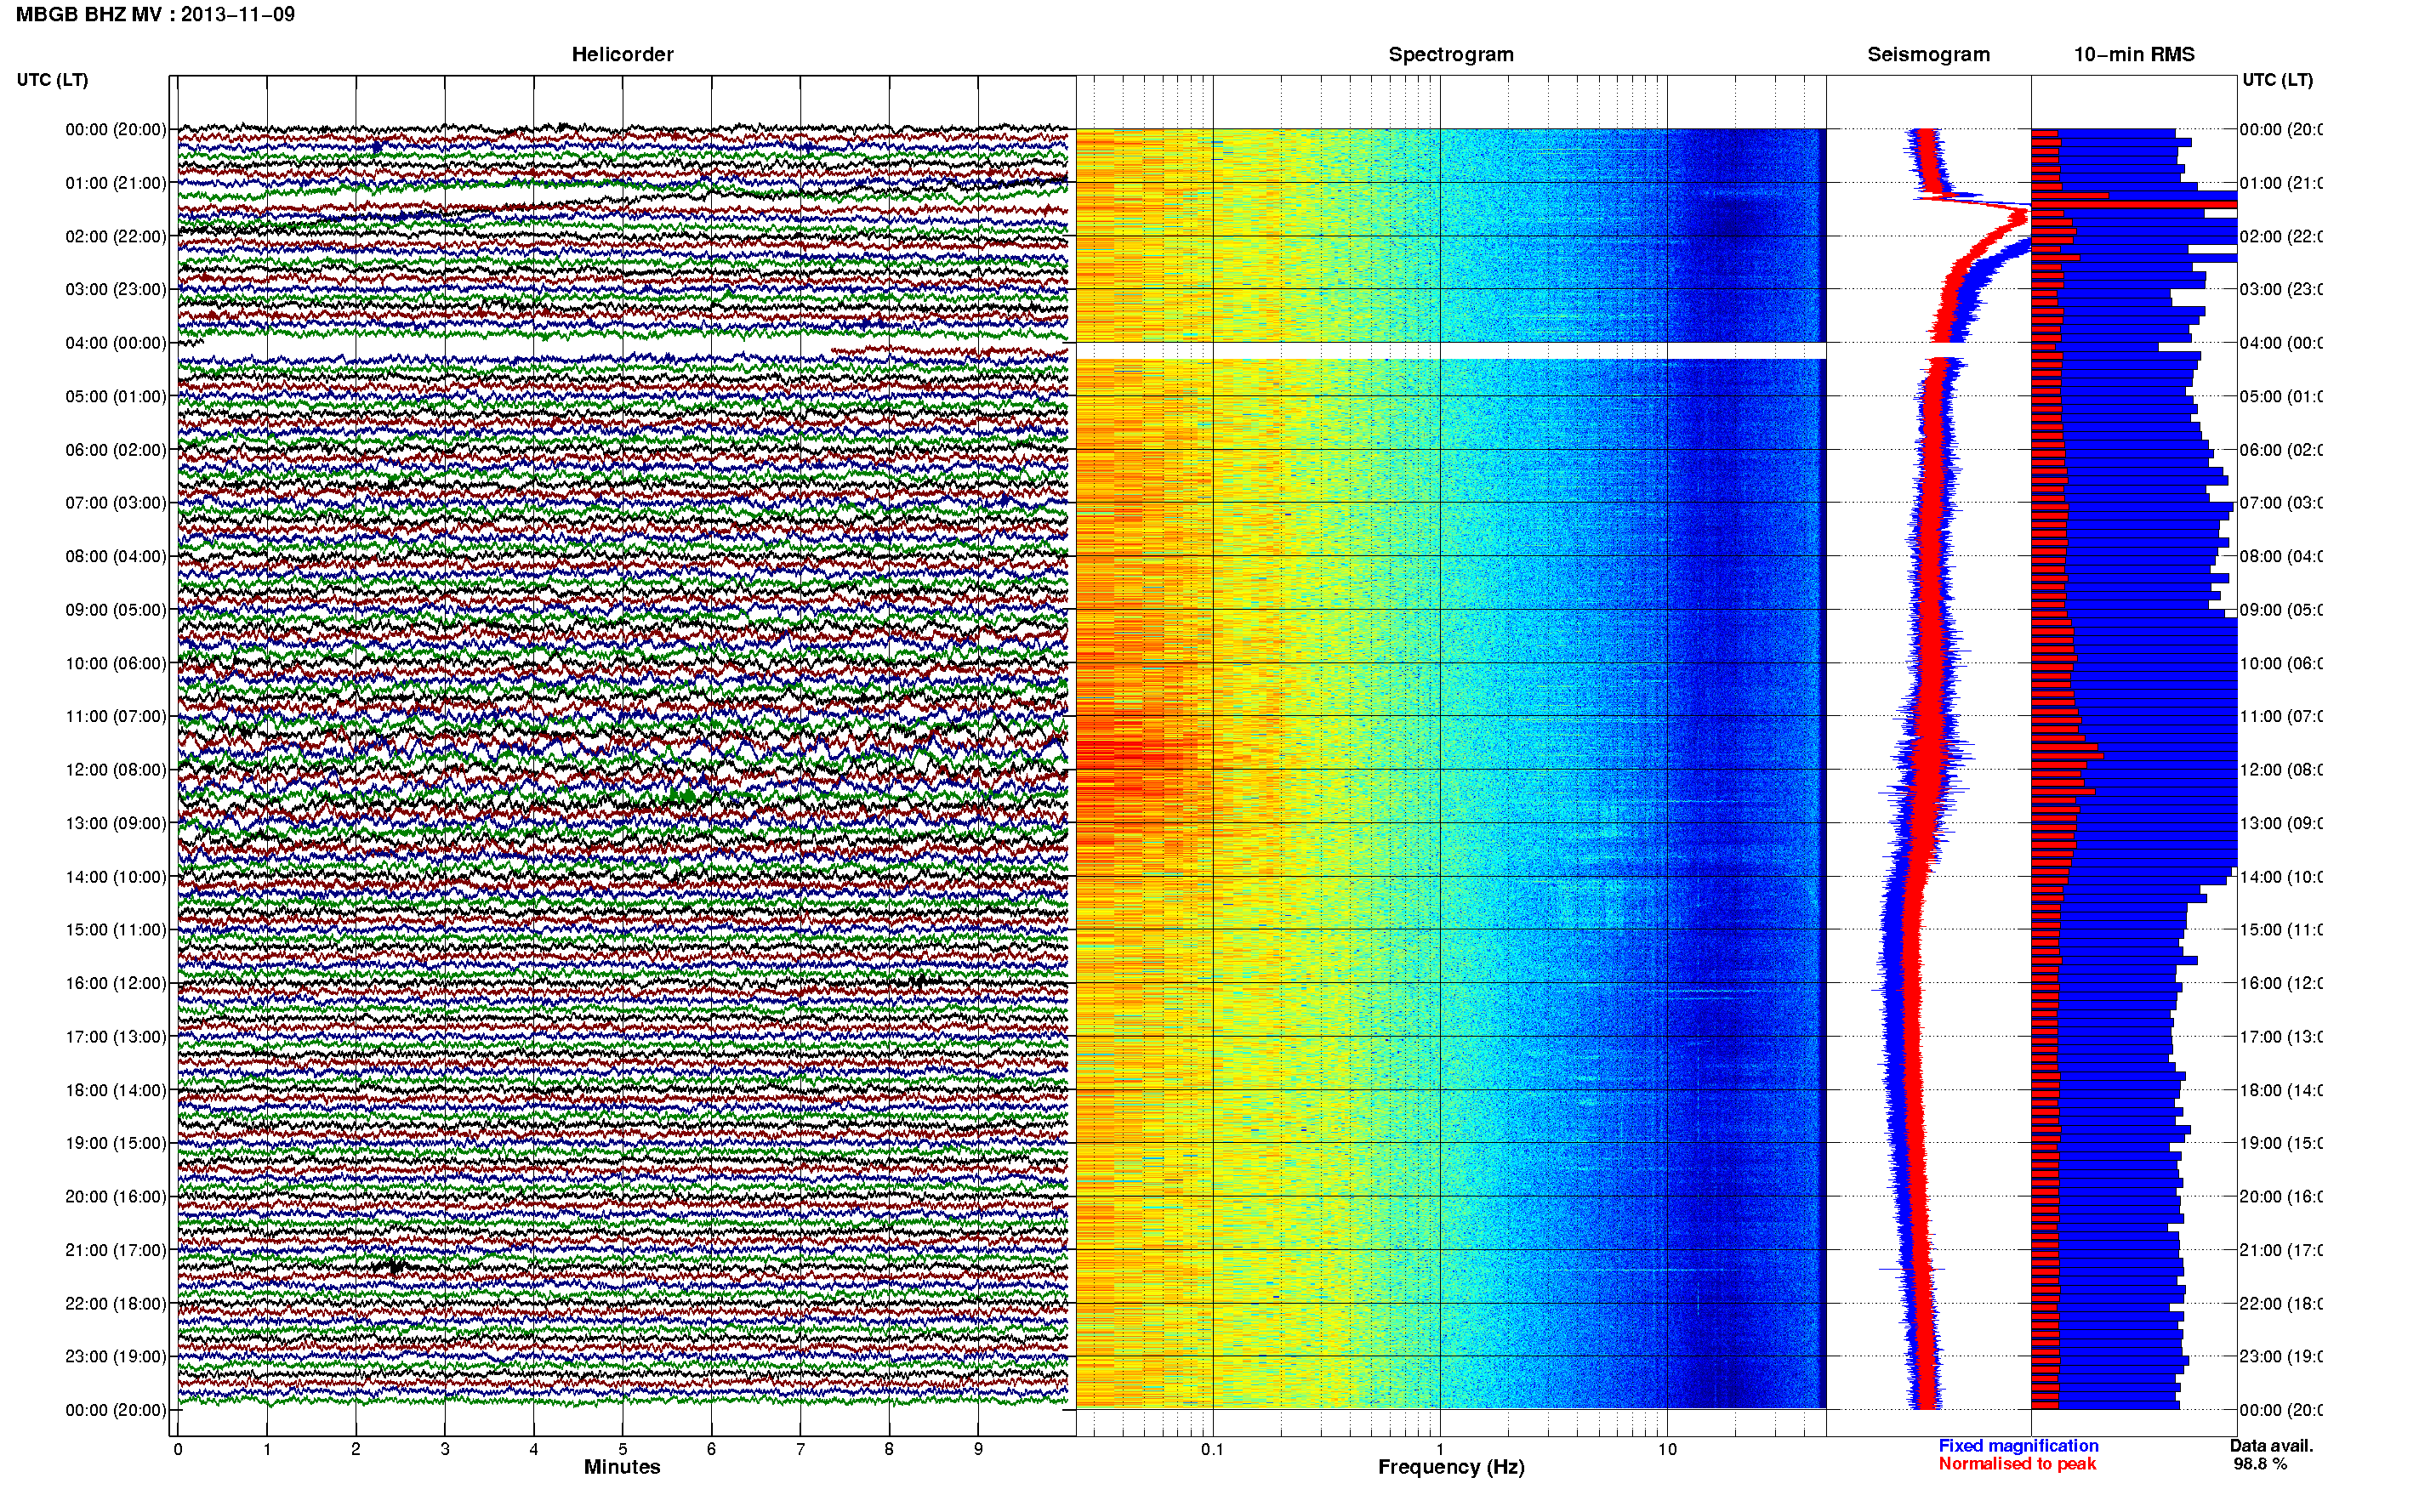The width and height of the screenshot is (2419, 1512).
Task: Click the 'Spectrogram' panel heading
Action: (x=1450, y=54)
